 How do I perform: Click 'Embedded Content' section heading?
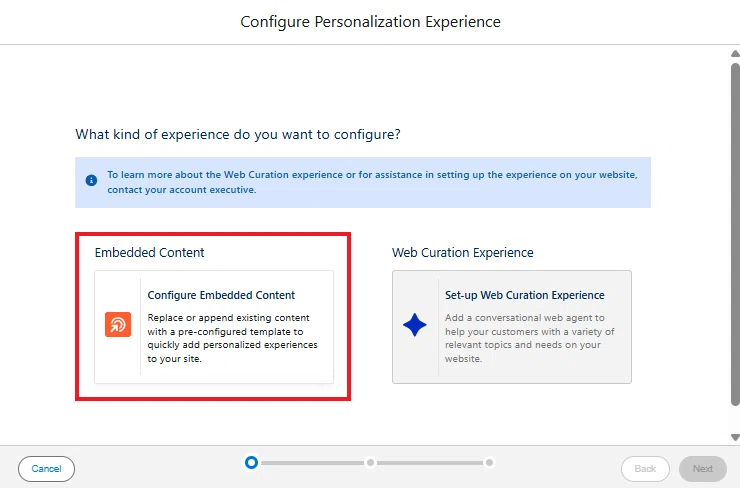click(149, 252)
